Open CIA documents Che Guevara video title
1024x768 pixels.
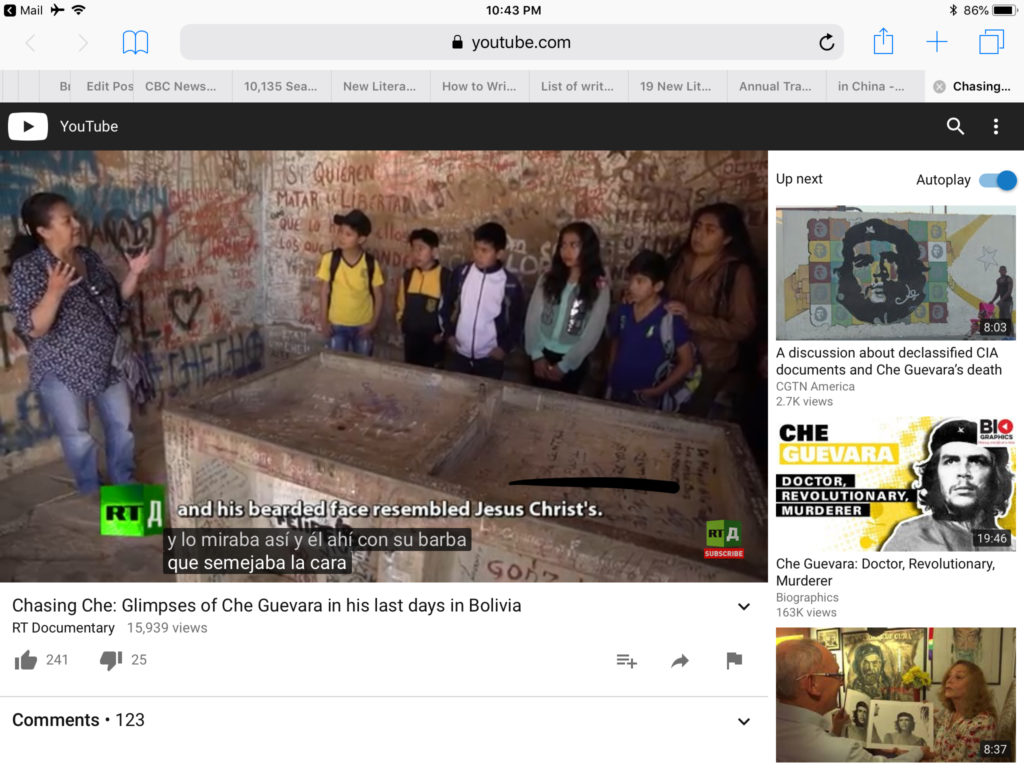(x=886, y=361)
